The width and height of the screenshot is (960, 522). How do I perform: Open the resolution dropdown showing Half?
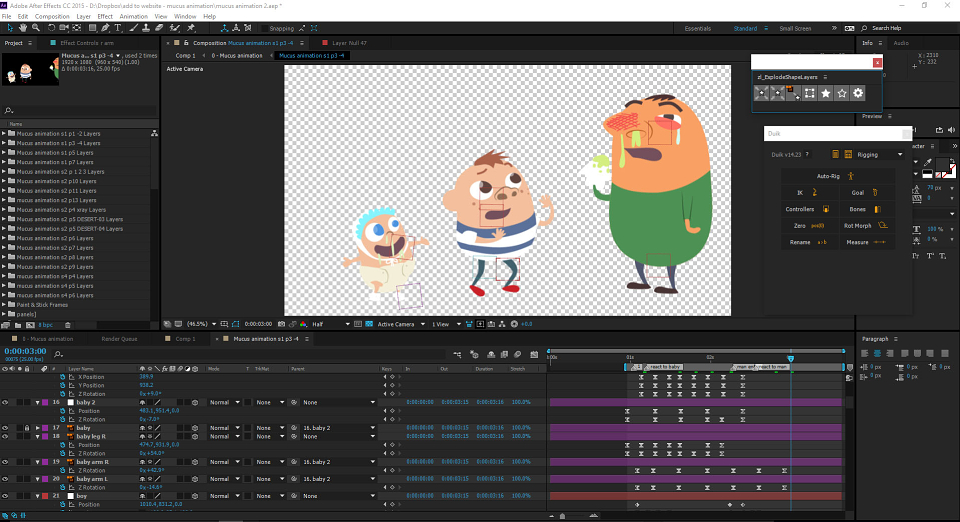[x=331, y=324]
